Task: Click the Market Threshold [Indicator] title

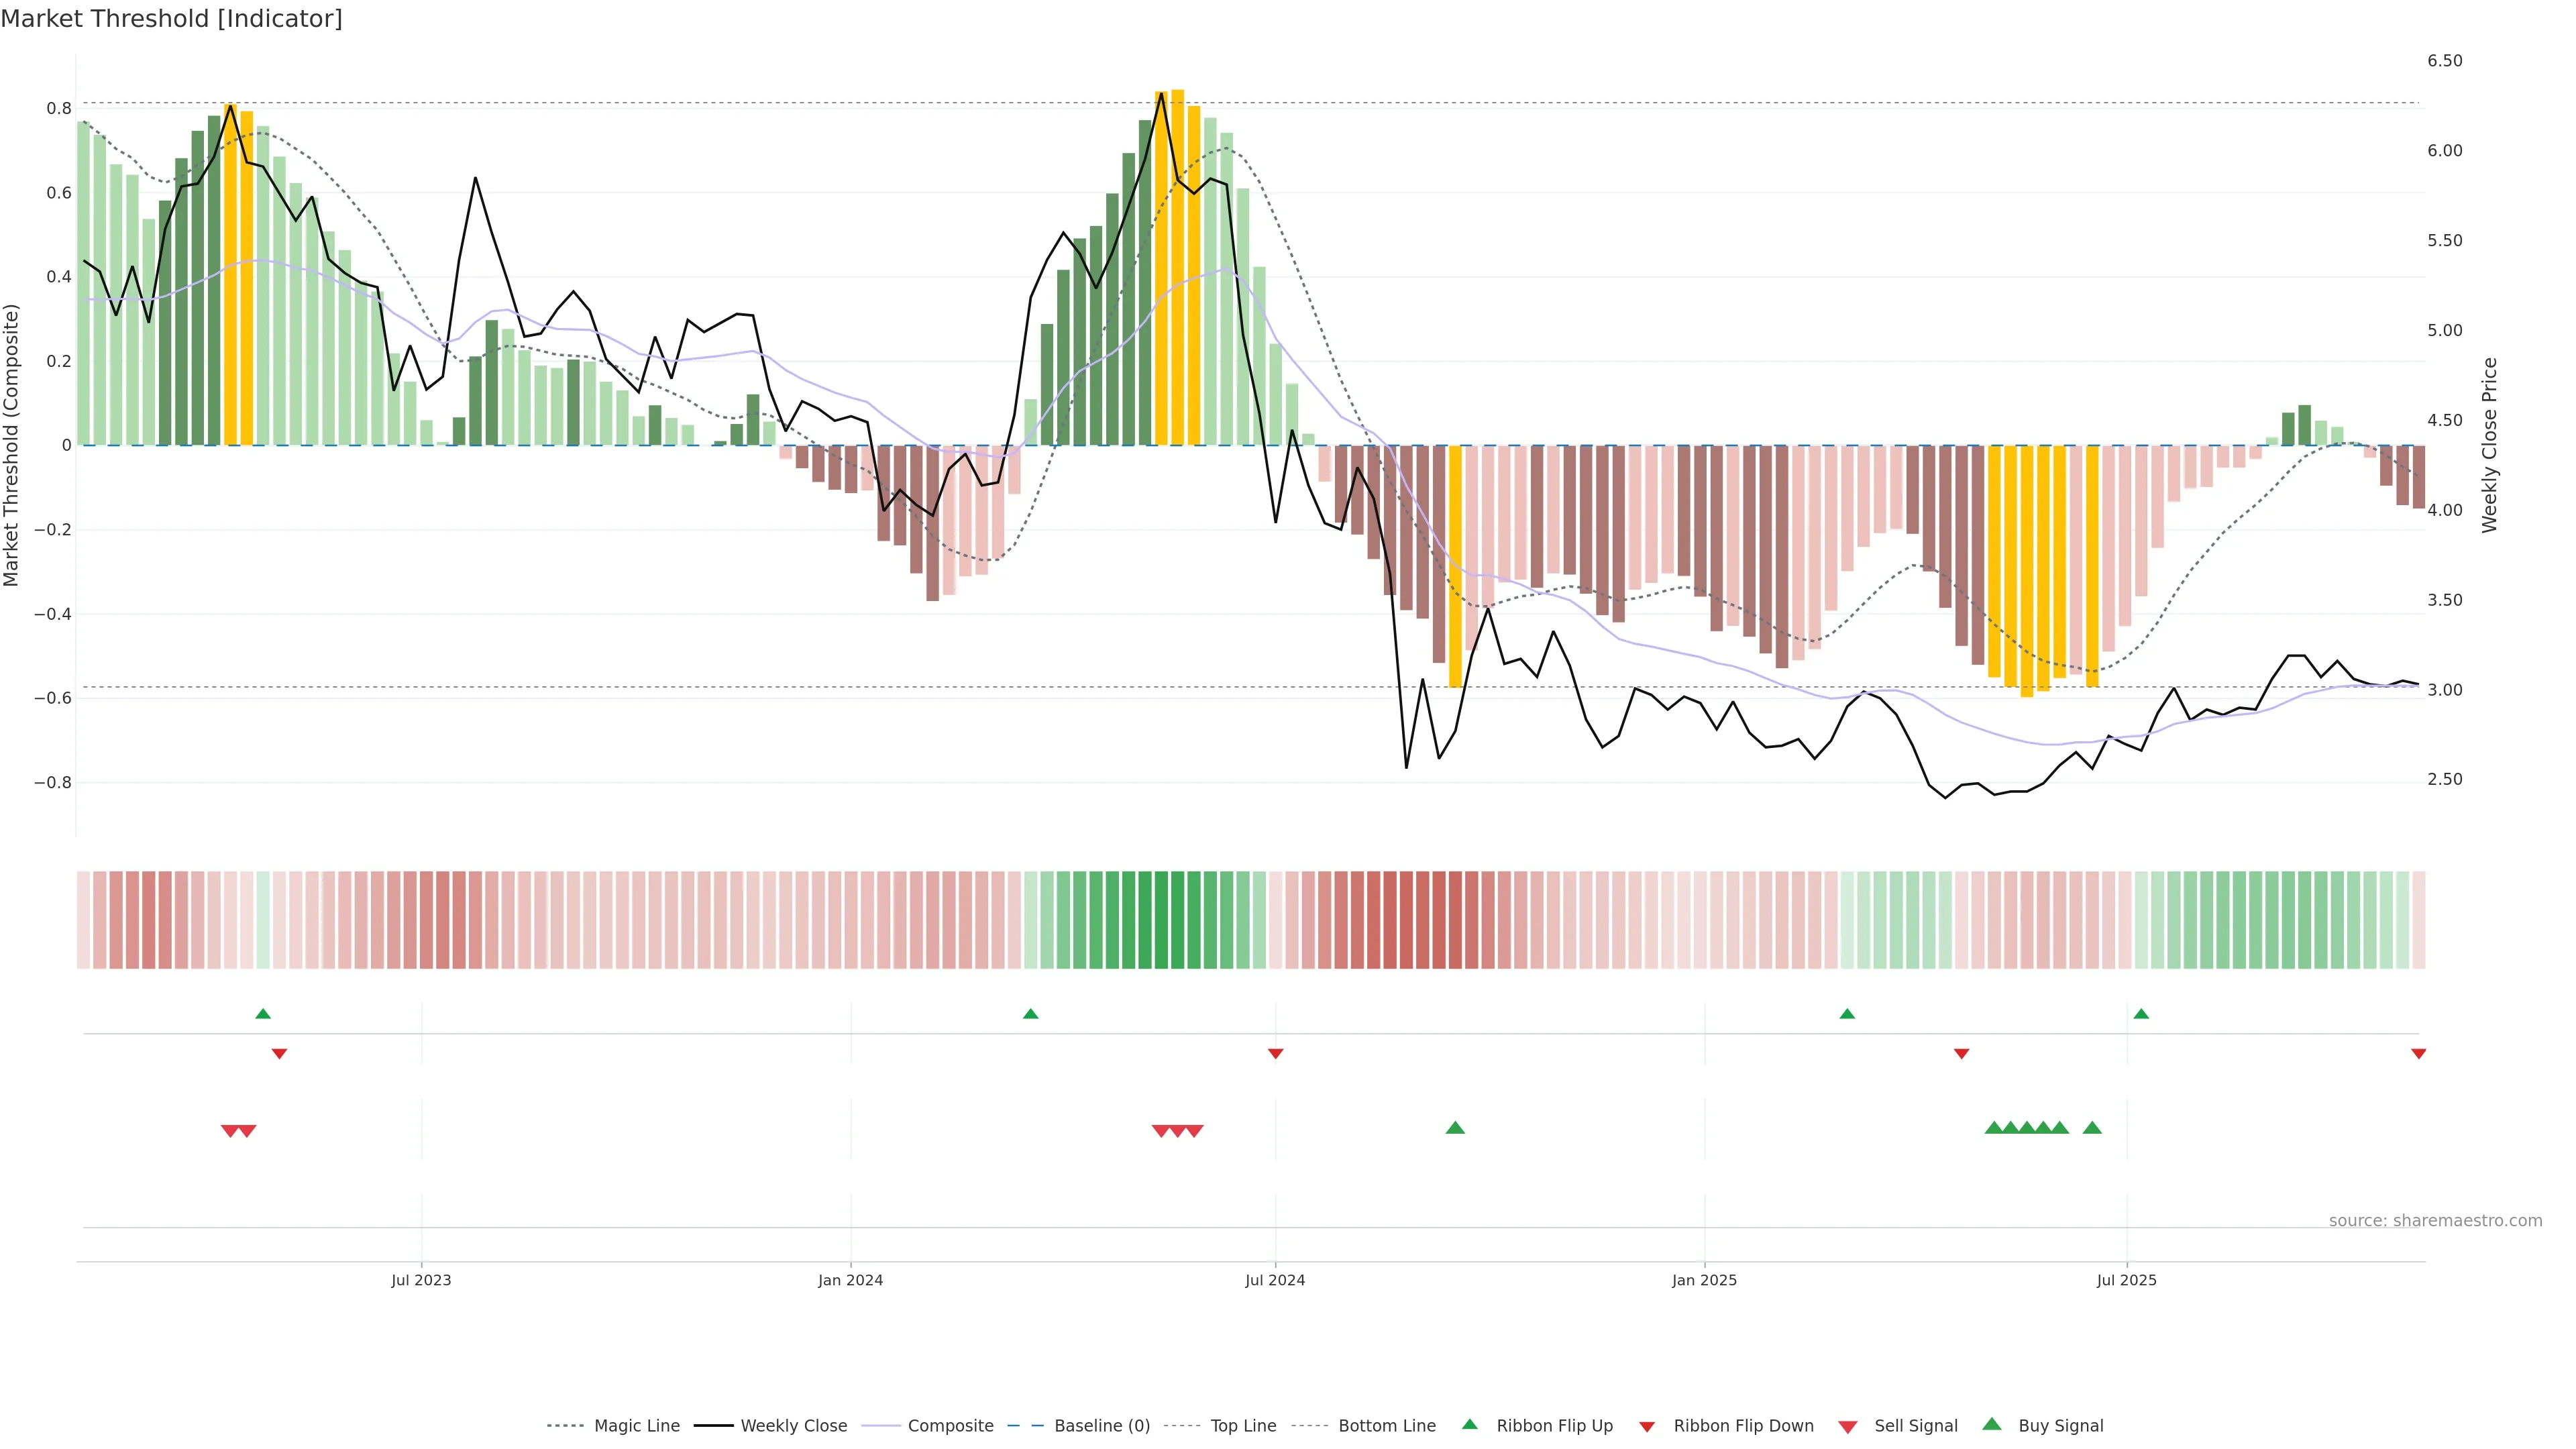Action: tap(171, 19)
